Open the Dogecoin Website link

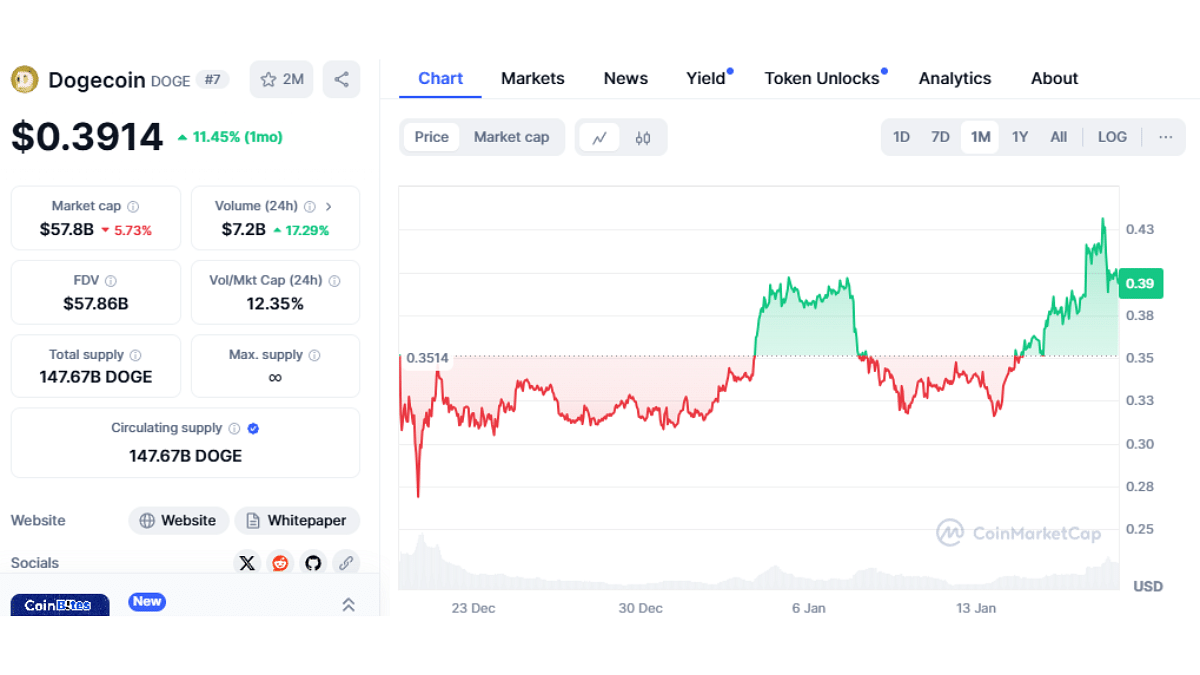[x=178, y=521]
